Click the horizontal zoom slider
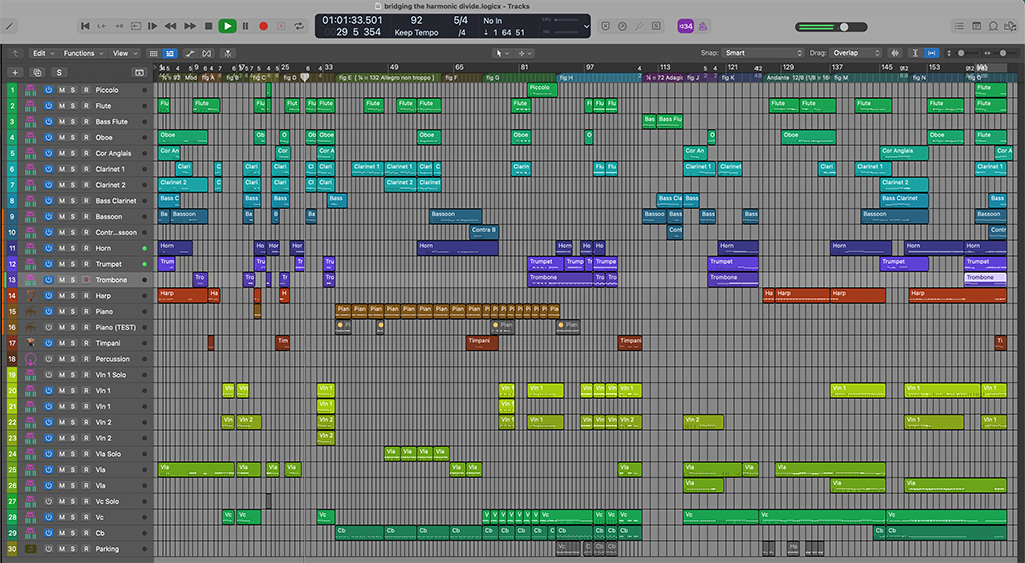Viewport: 1025px width, 563px height. pyautogui.click(x=1007, y=53)
